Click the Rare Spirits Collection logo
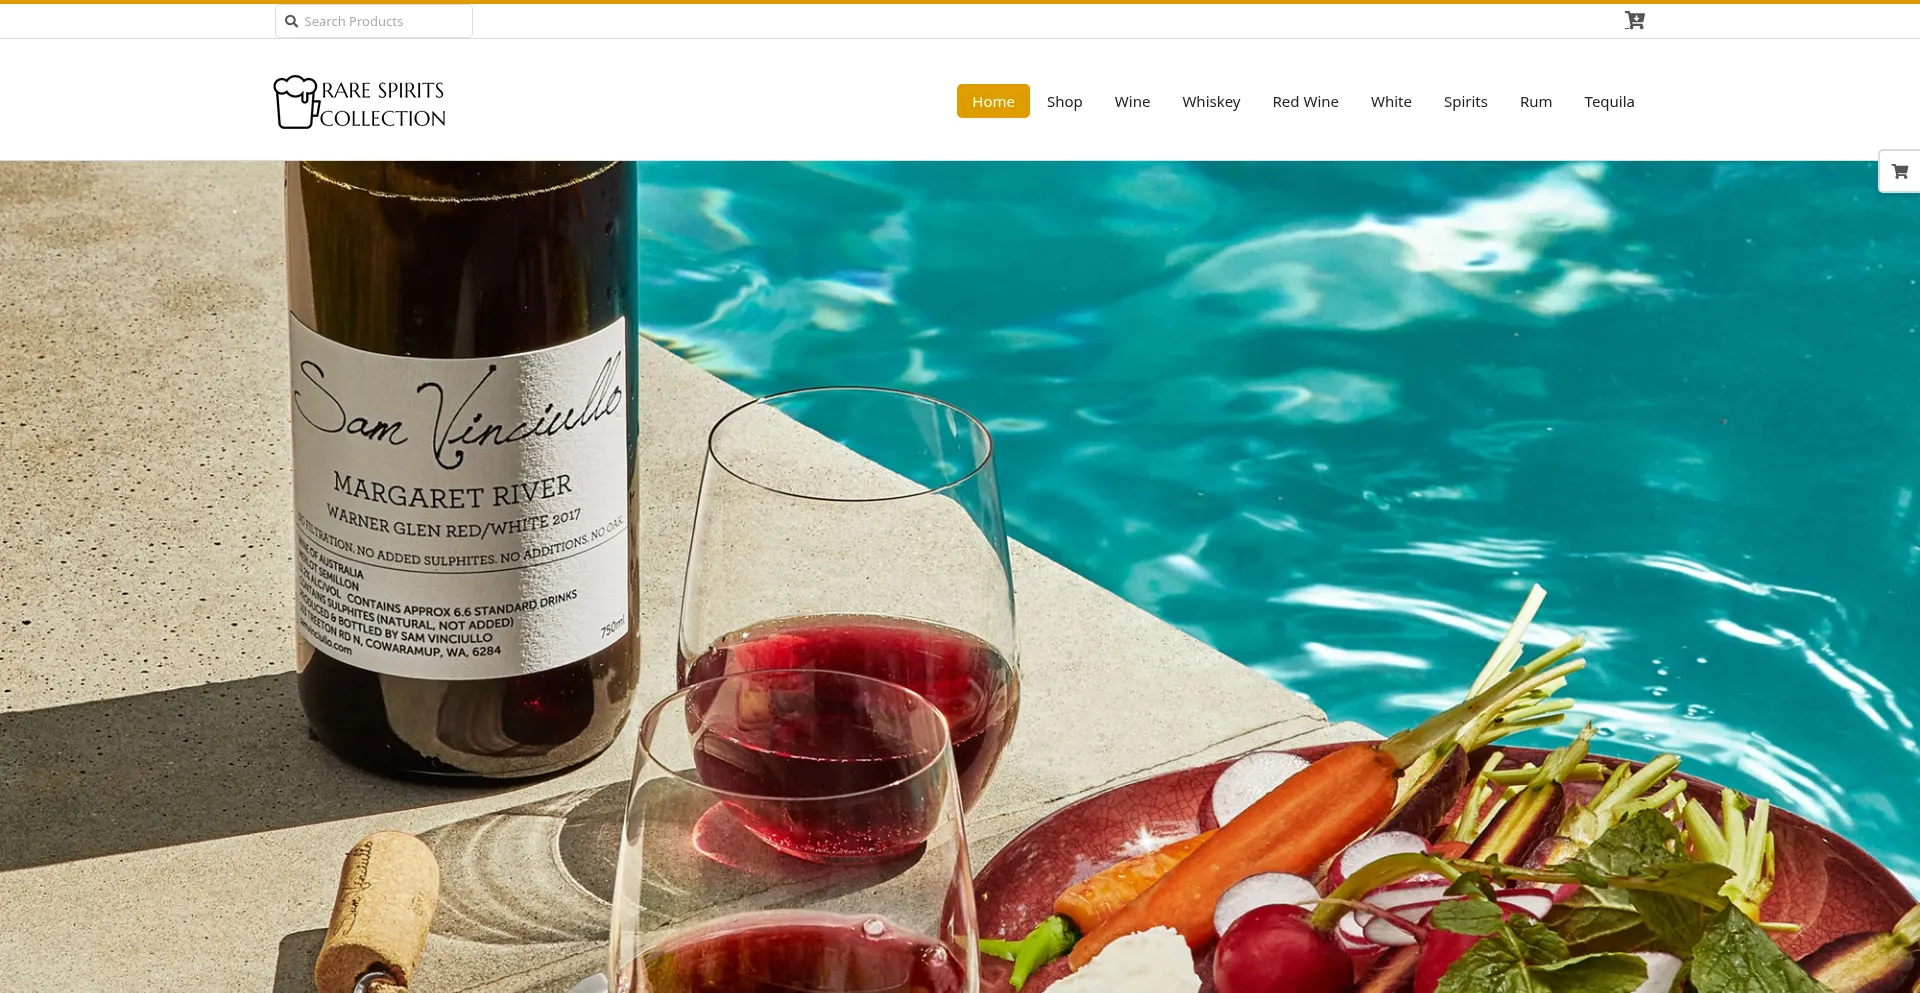Screen dimensions: 1920x993 coord(360,102)
